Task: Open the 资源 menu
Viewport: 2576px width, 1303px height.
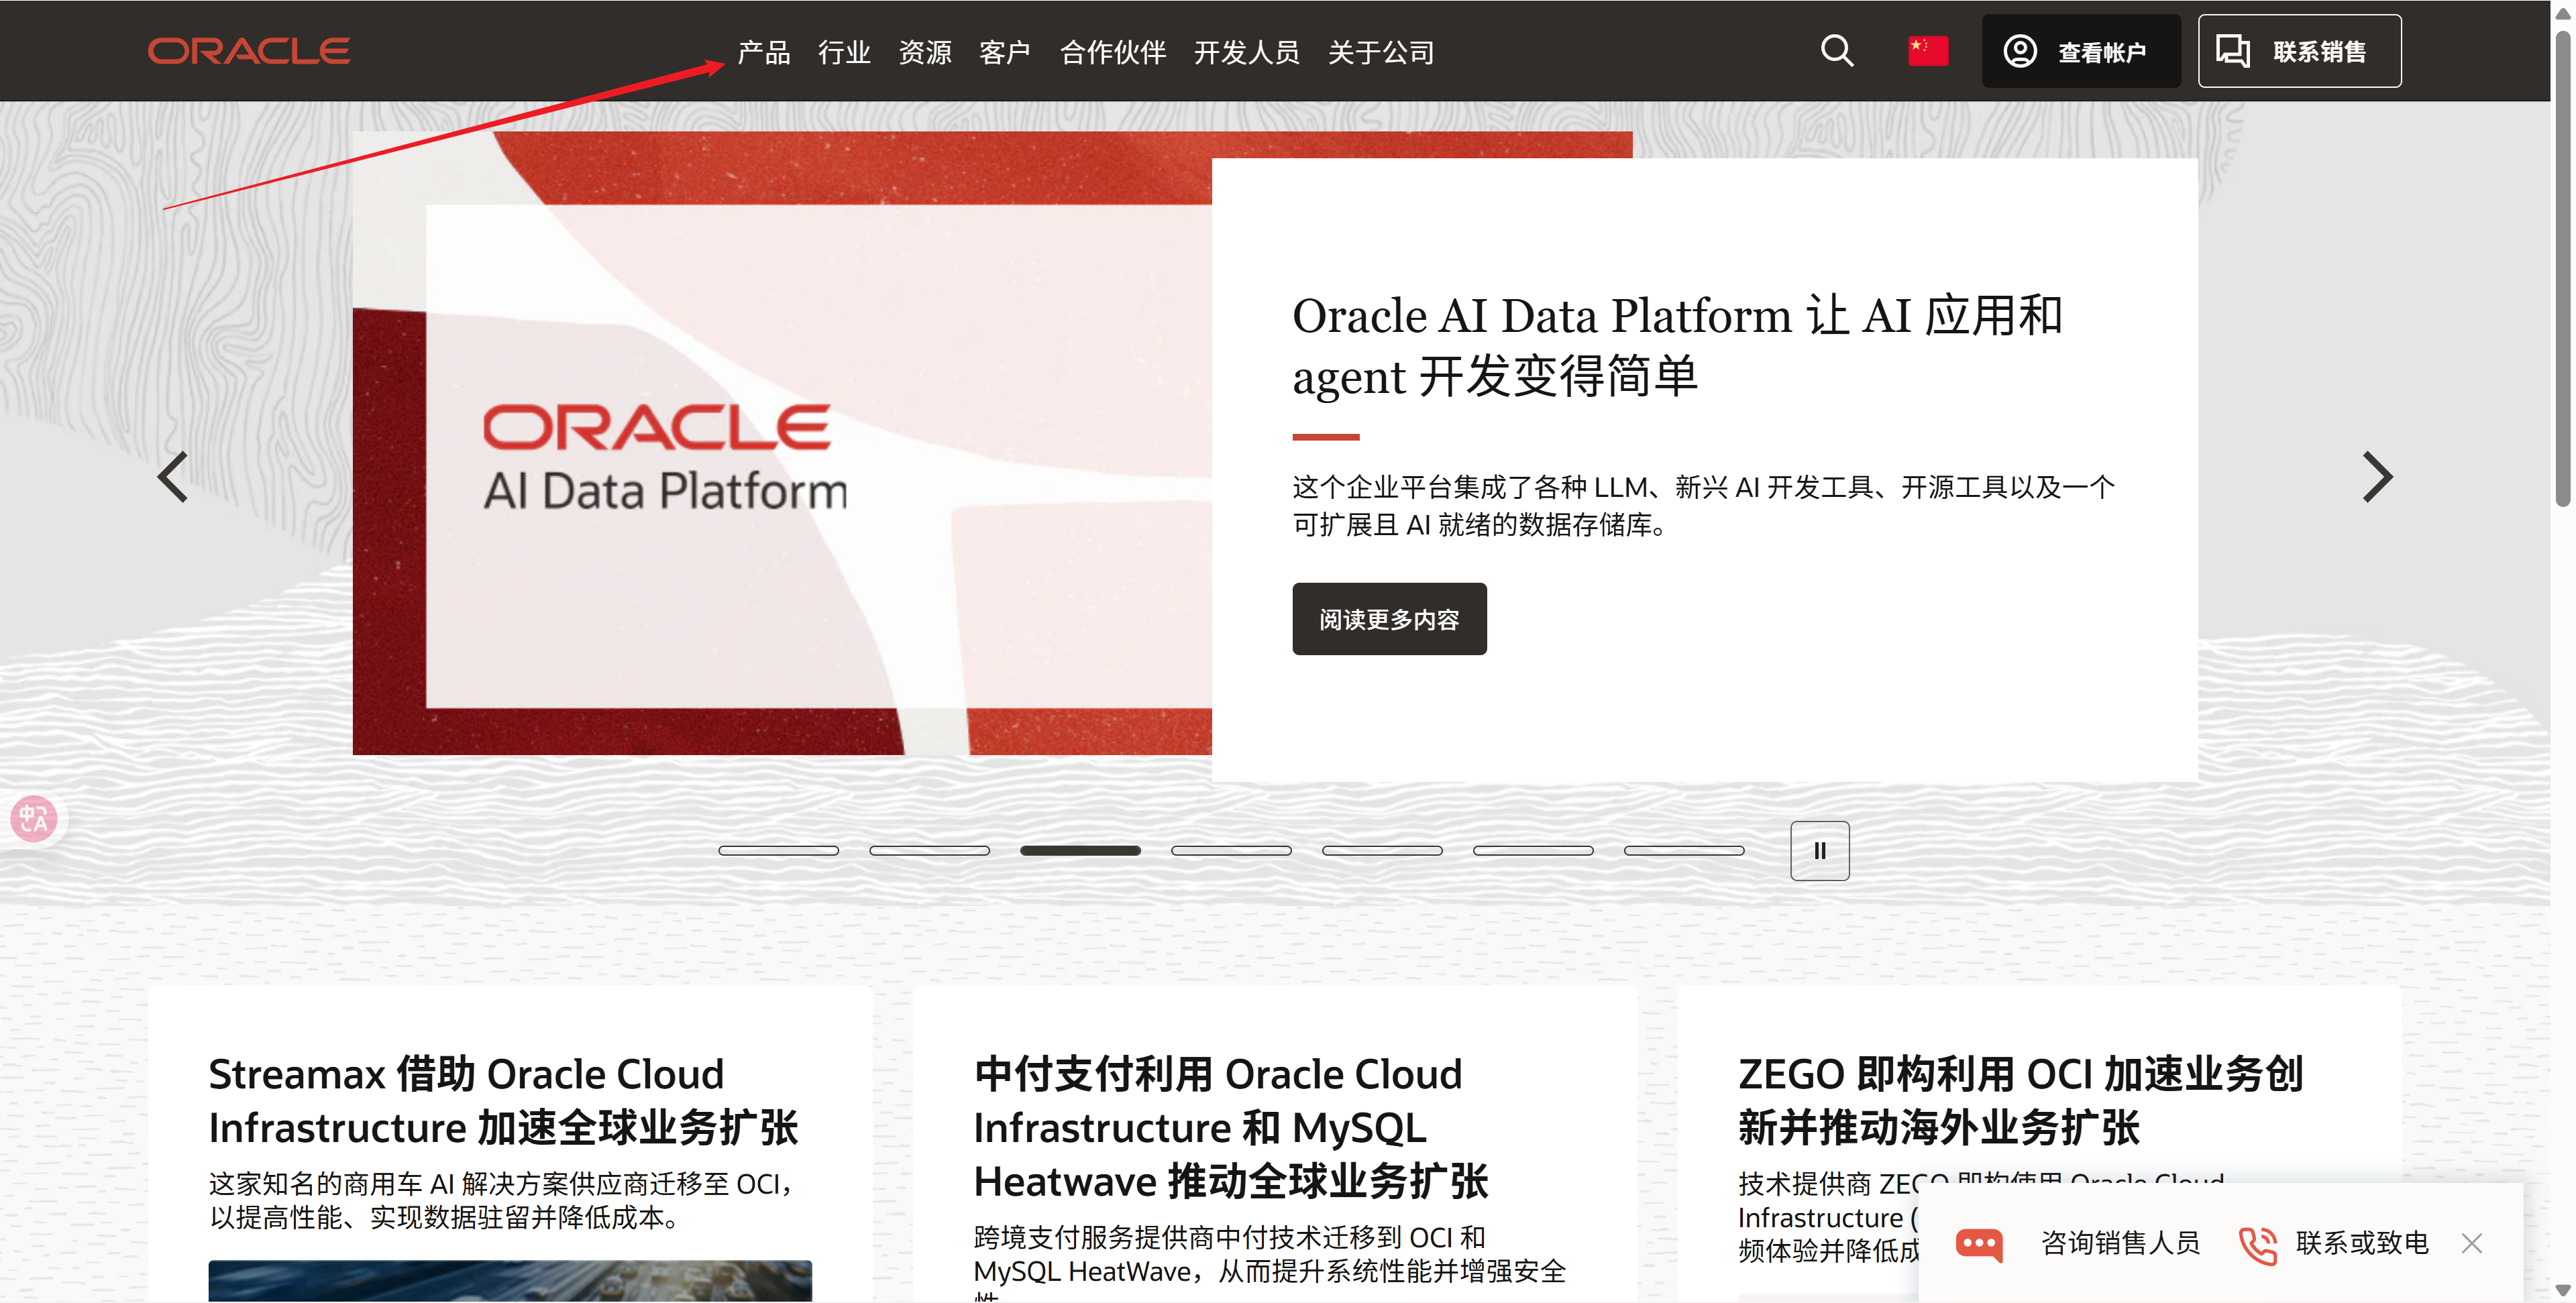Action: (925, 52)
